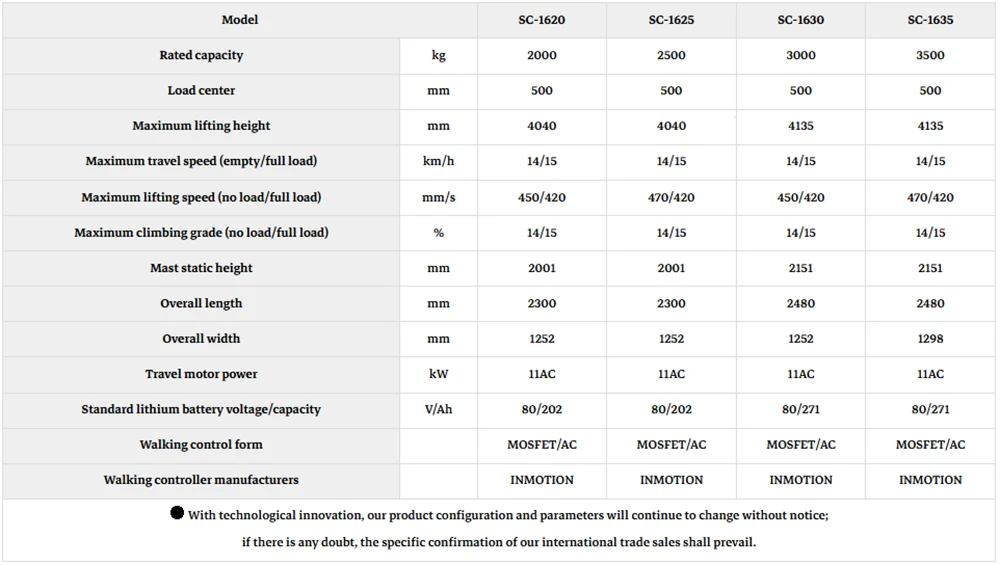Image resolution: width=1000 pixels, height=565 pixels.
Task: Click the SC-1620 model column header
Action: tap(541, 20)
